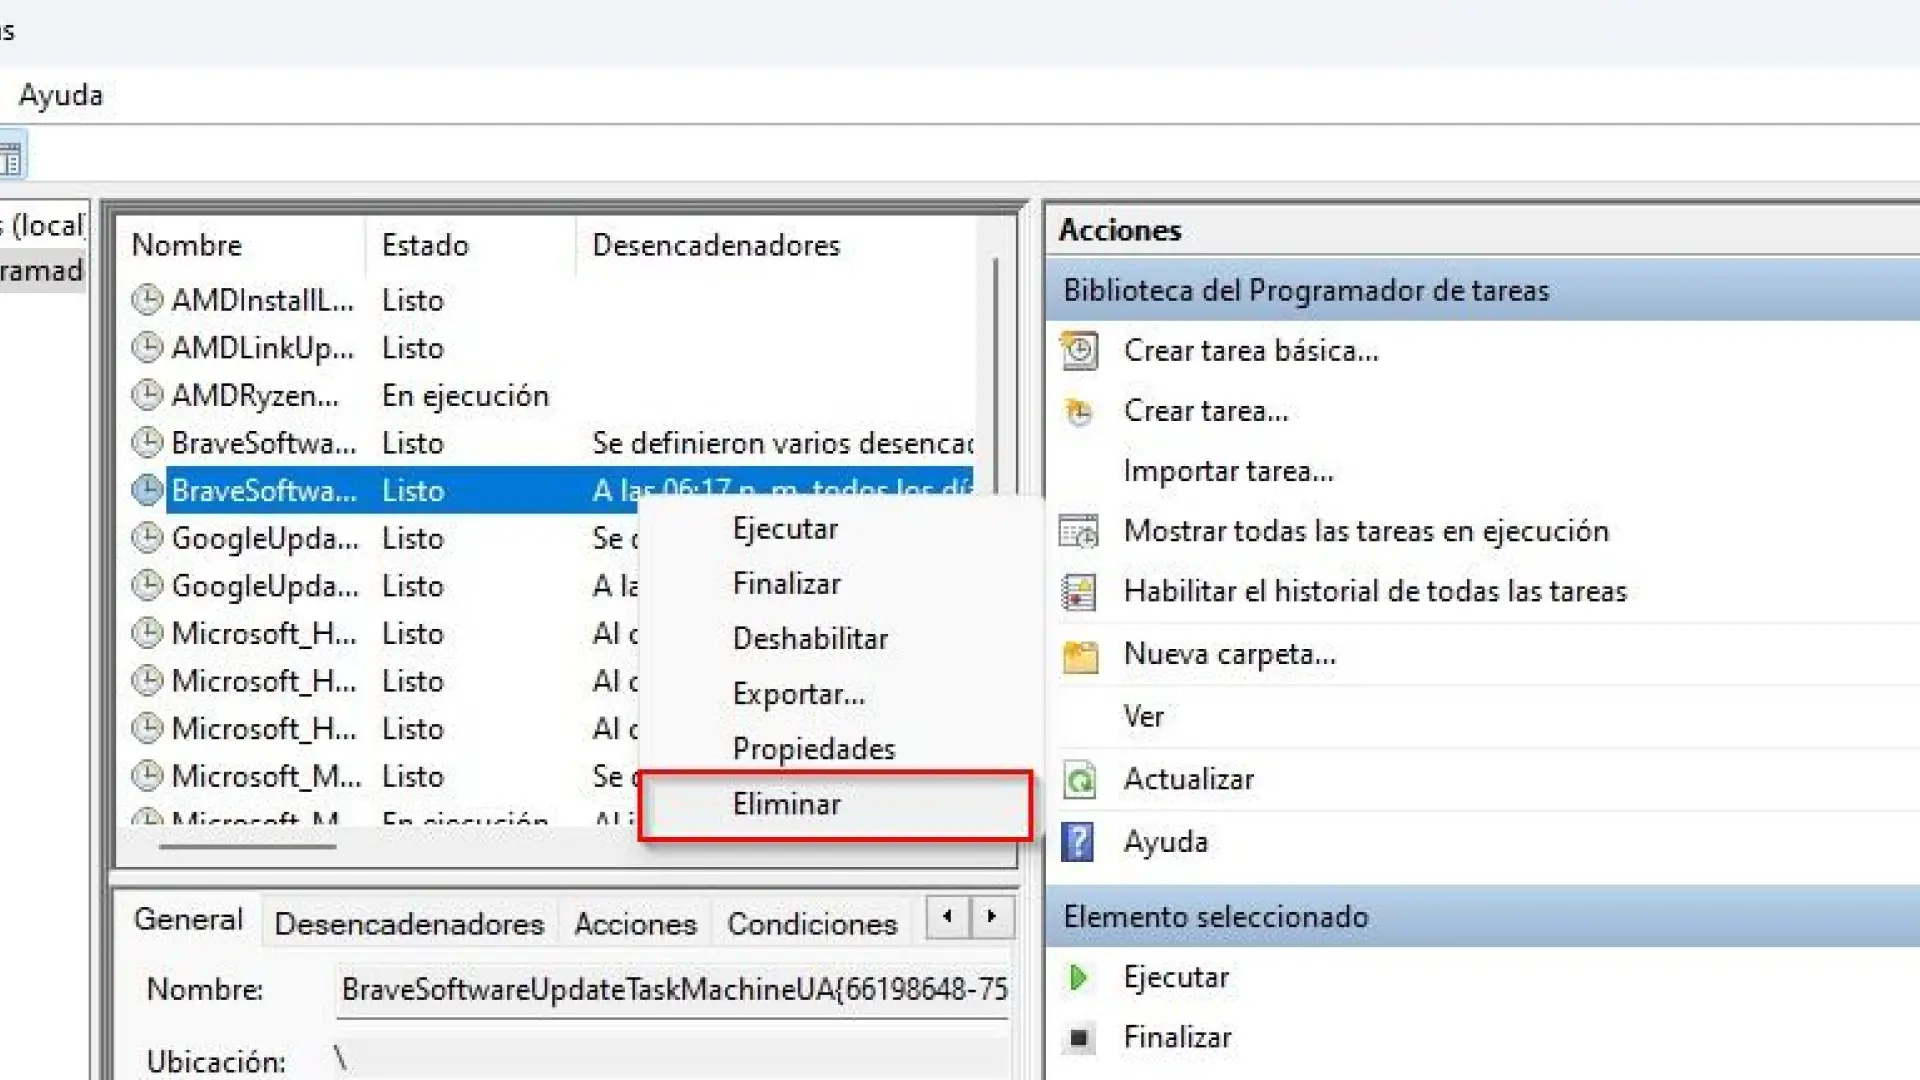Switch to the Desencadenadores tab
1920x1080 pixels.
click(409, 924)
